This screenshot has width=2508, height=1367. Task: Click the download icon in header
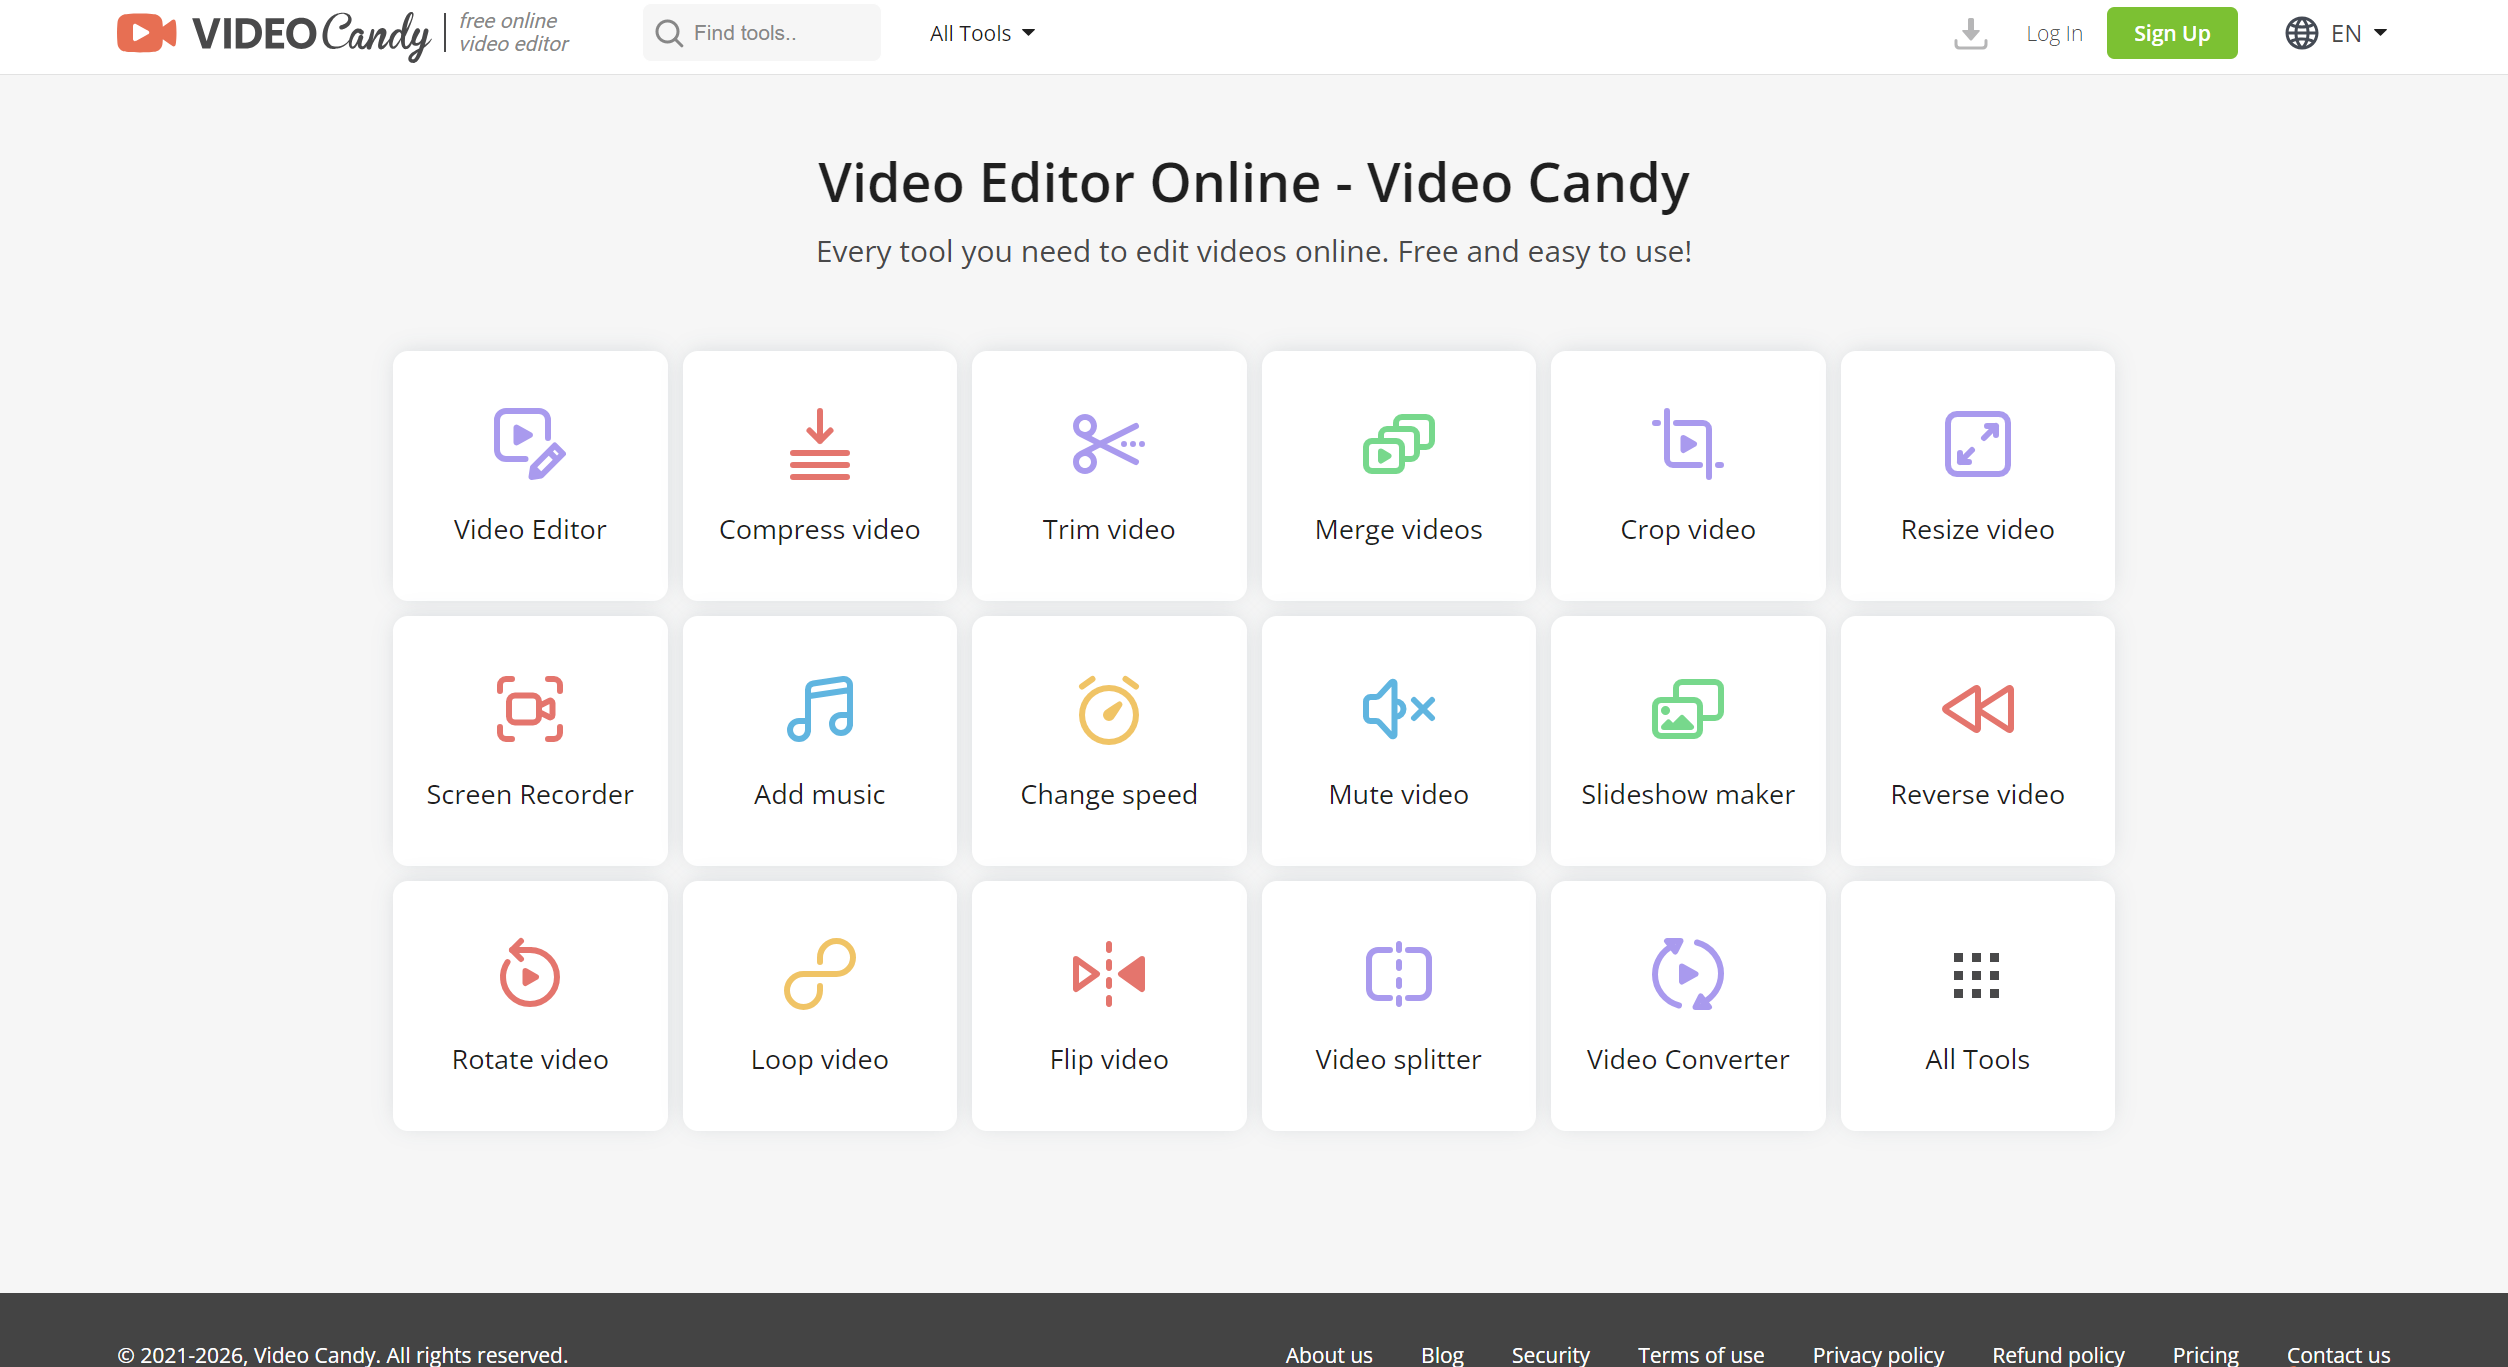coord(1970,34)
